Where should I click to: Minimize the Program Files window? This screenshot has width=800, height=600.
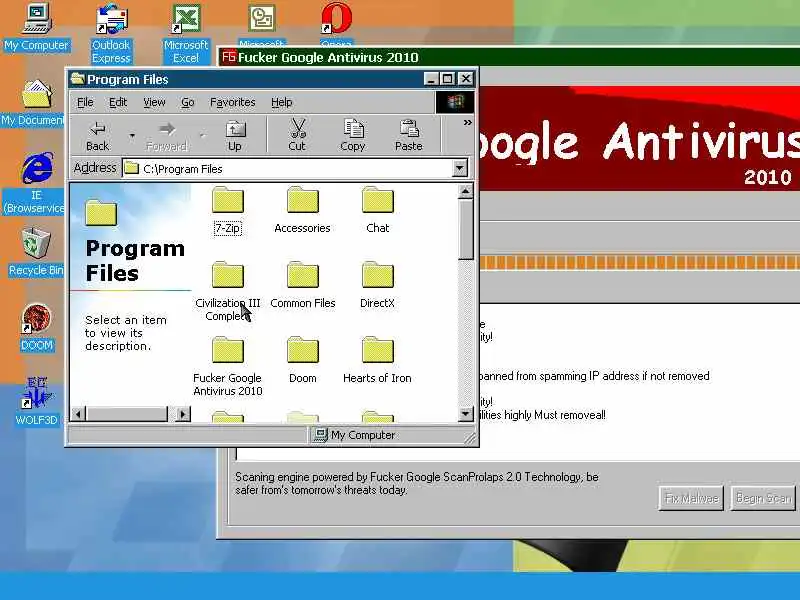pos(432,79)
